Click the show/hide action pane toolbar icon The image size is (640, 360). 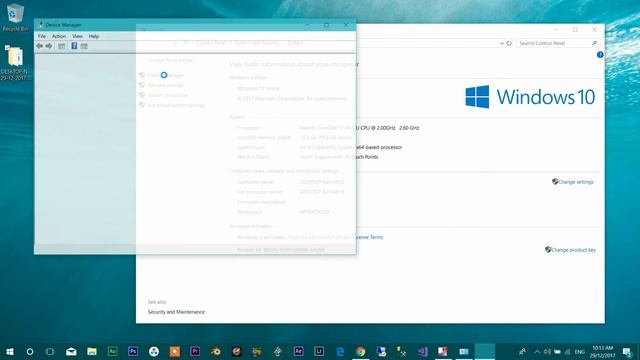click(84, 46)
